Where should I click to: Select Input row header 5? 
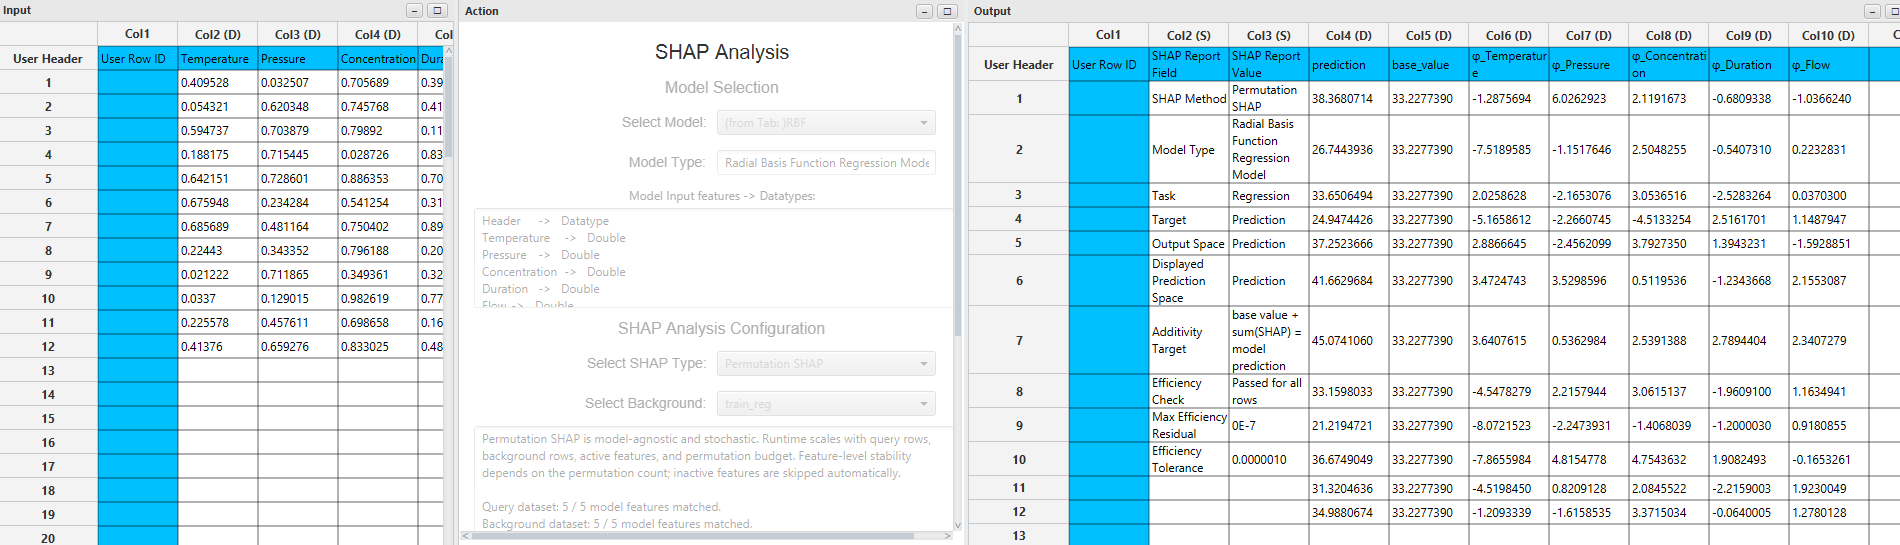48,178
